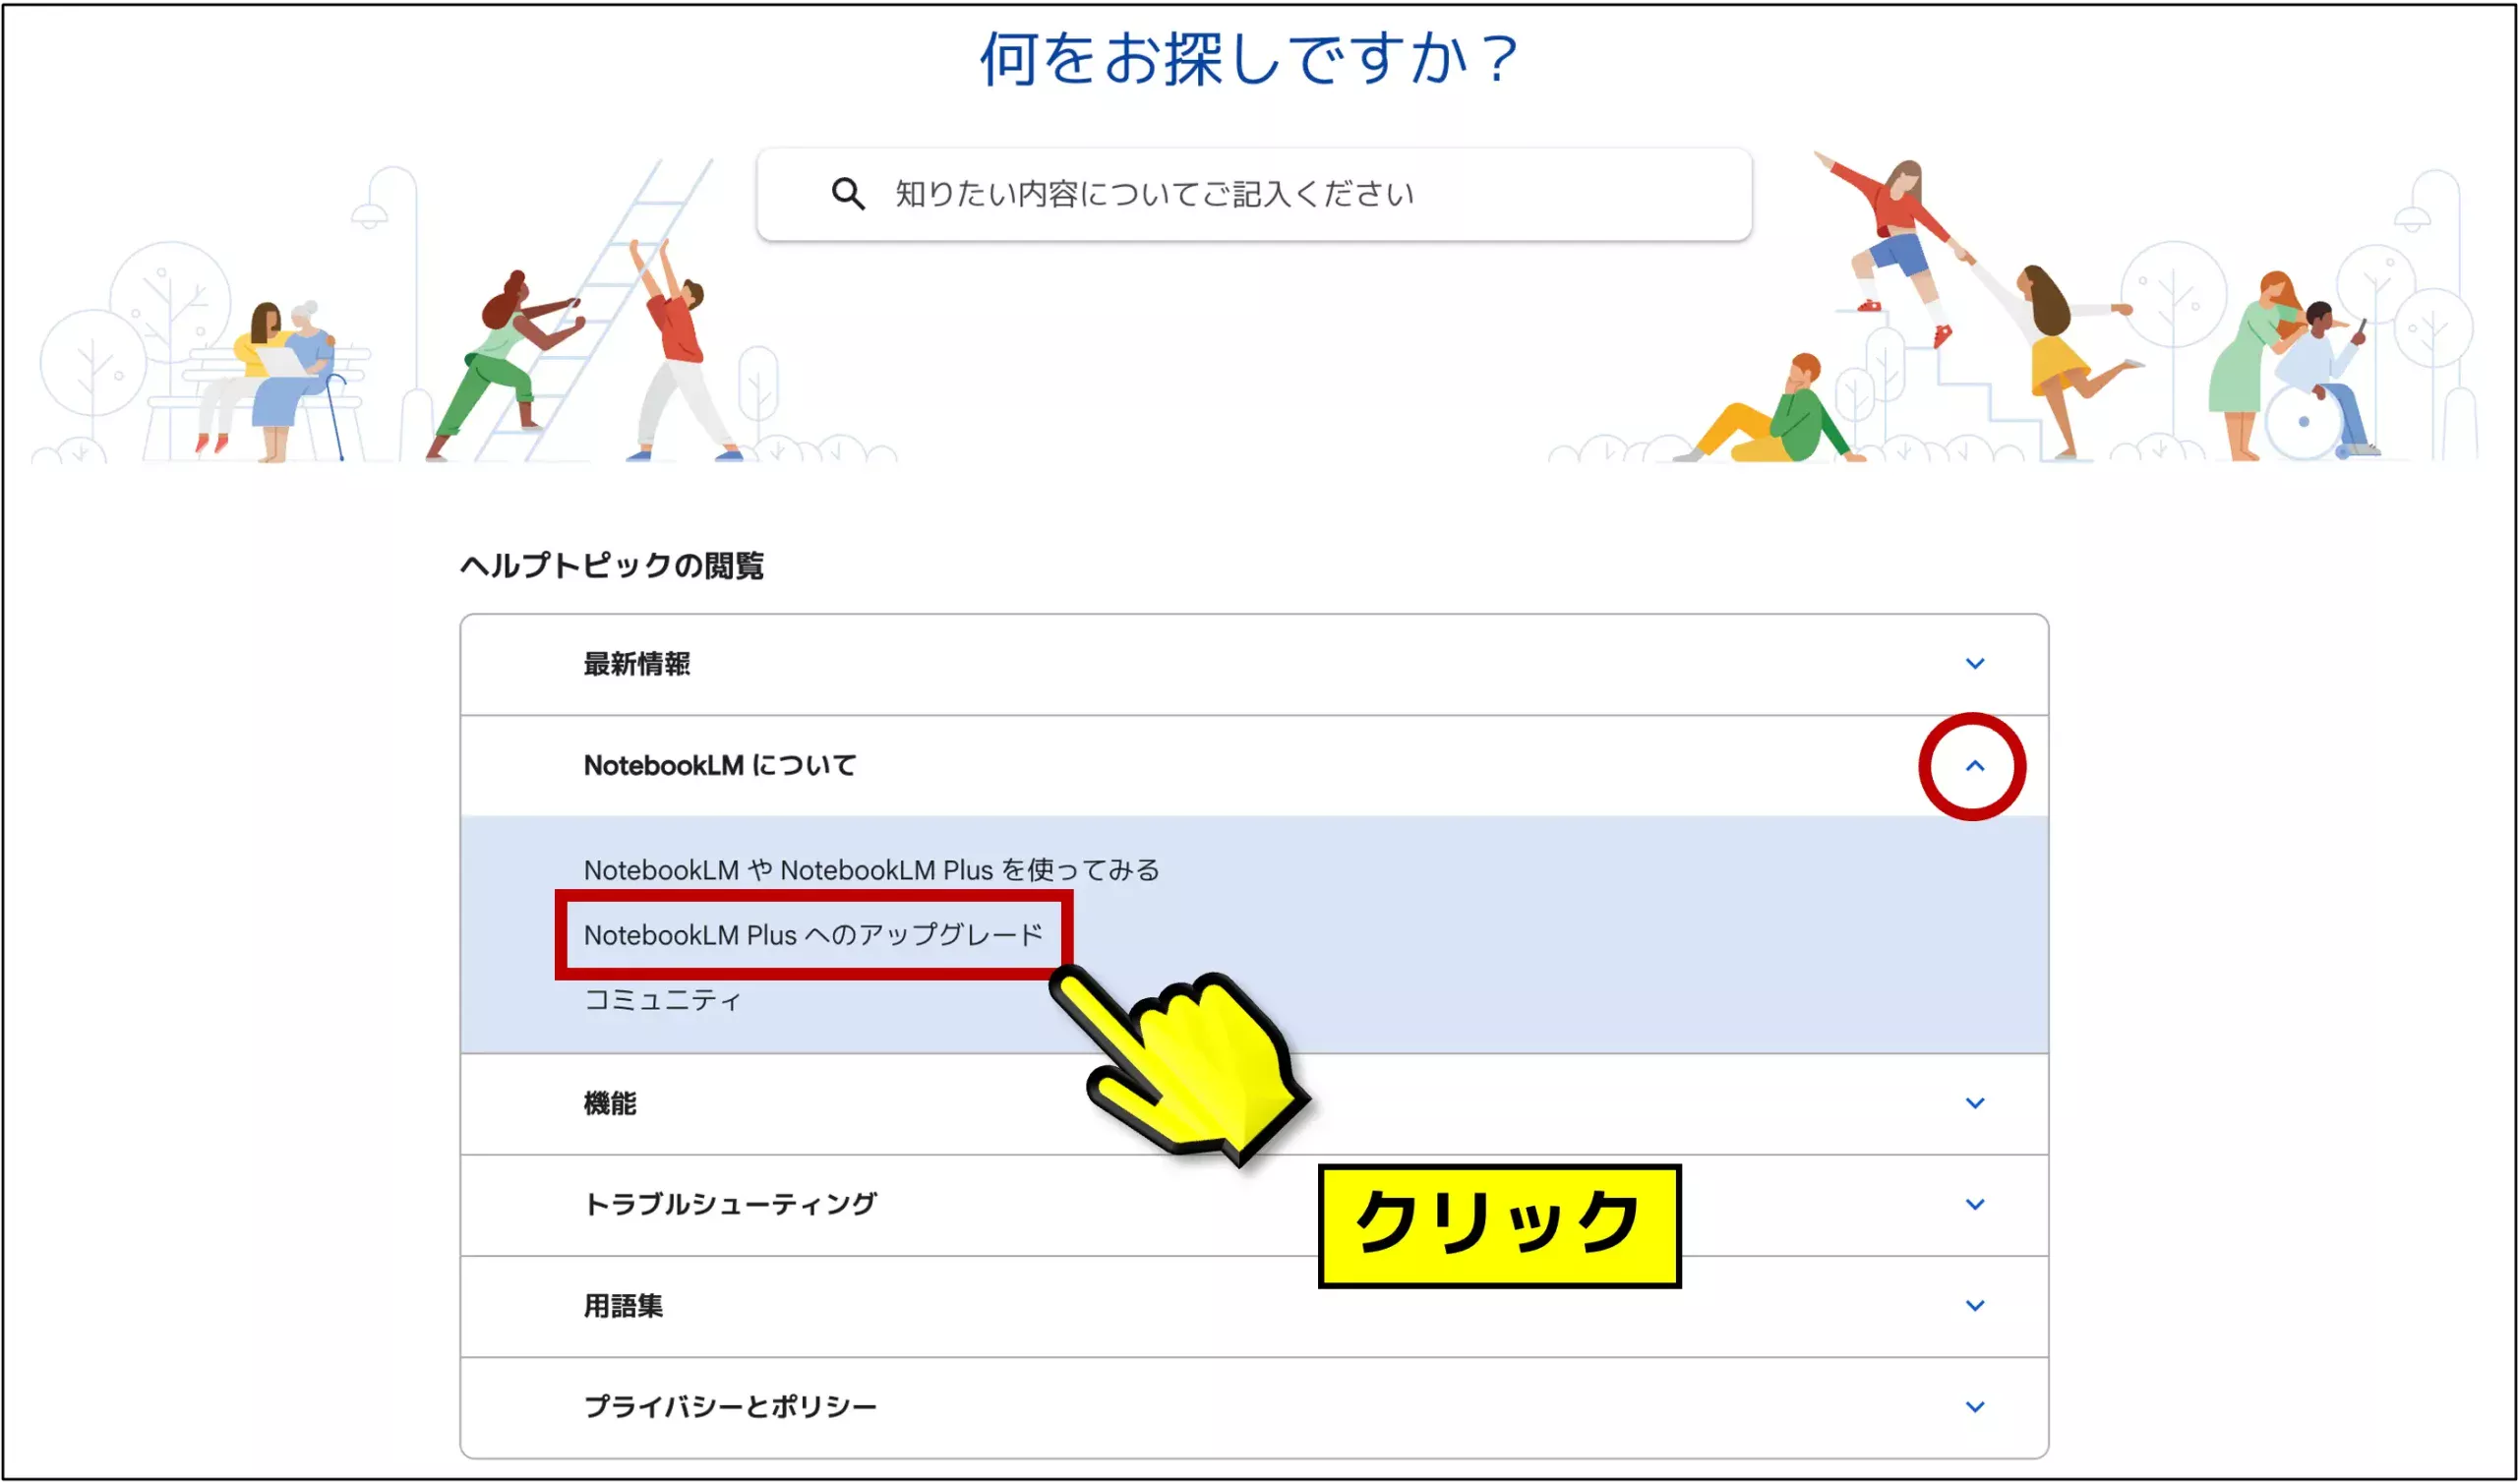The width and height of the screenshot is (2518, 1484).
Task: Open NotebookLM Plus へのアップグレード link
Action: click(x=813, y=935)
